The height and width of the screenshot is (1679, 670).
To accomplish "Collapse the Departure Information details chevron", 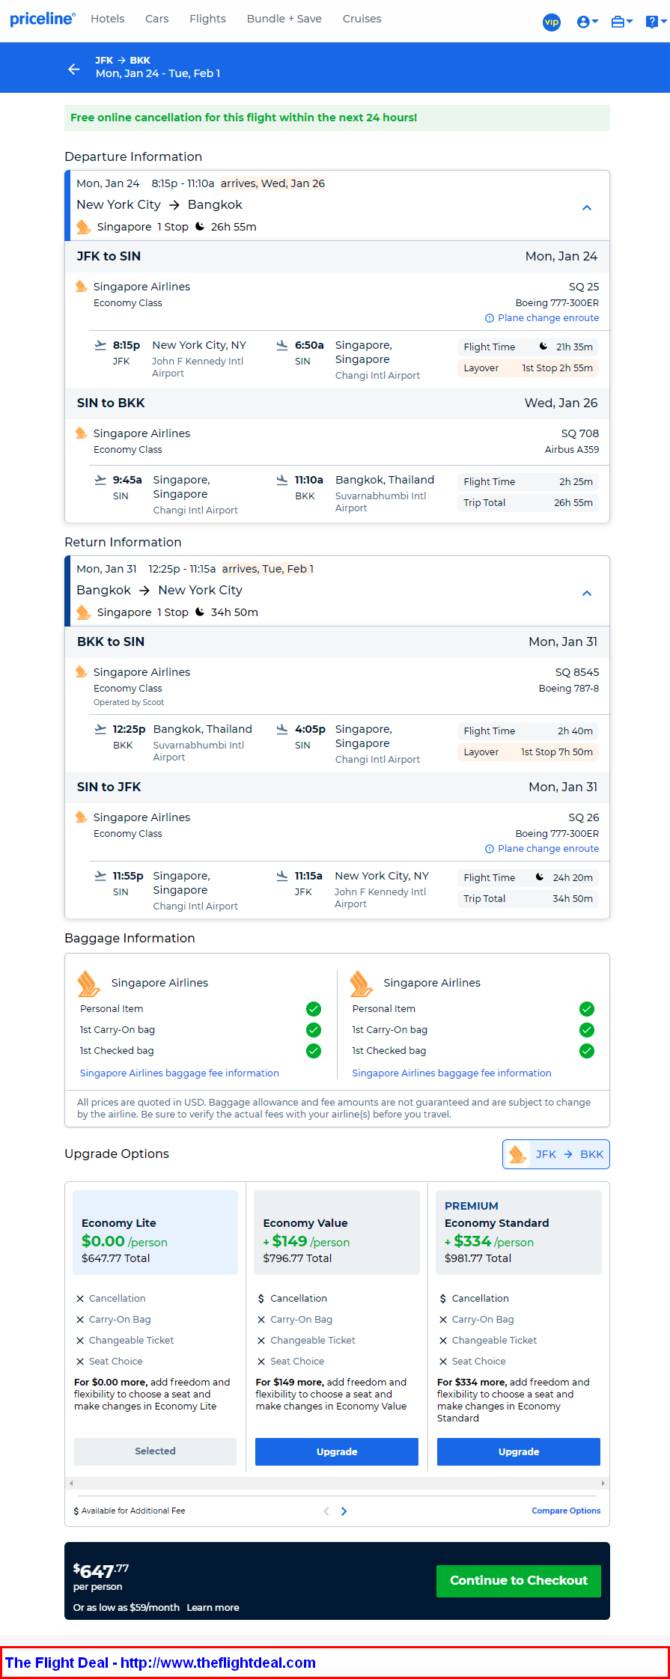I will click(587, 208).
